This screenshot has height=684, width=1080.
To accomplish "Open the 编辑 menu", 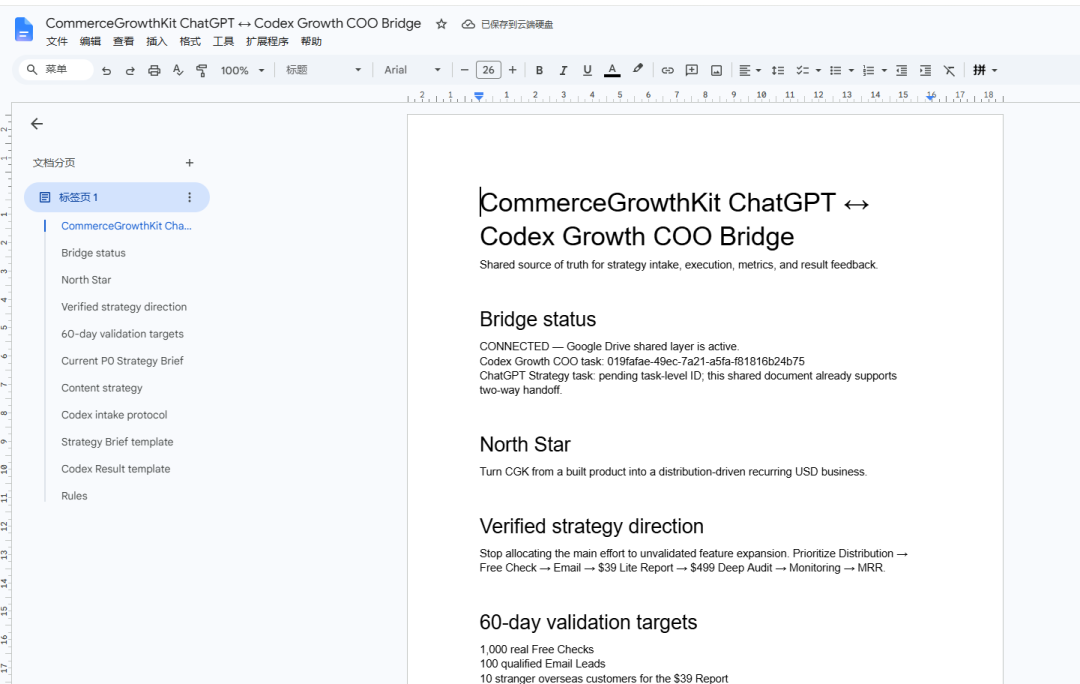I will pos(90,41).
